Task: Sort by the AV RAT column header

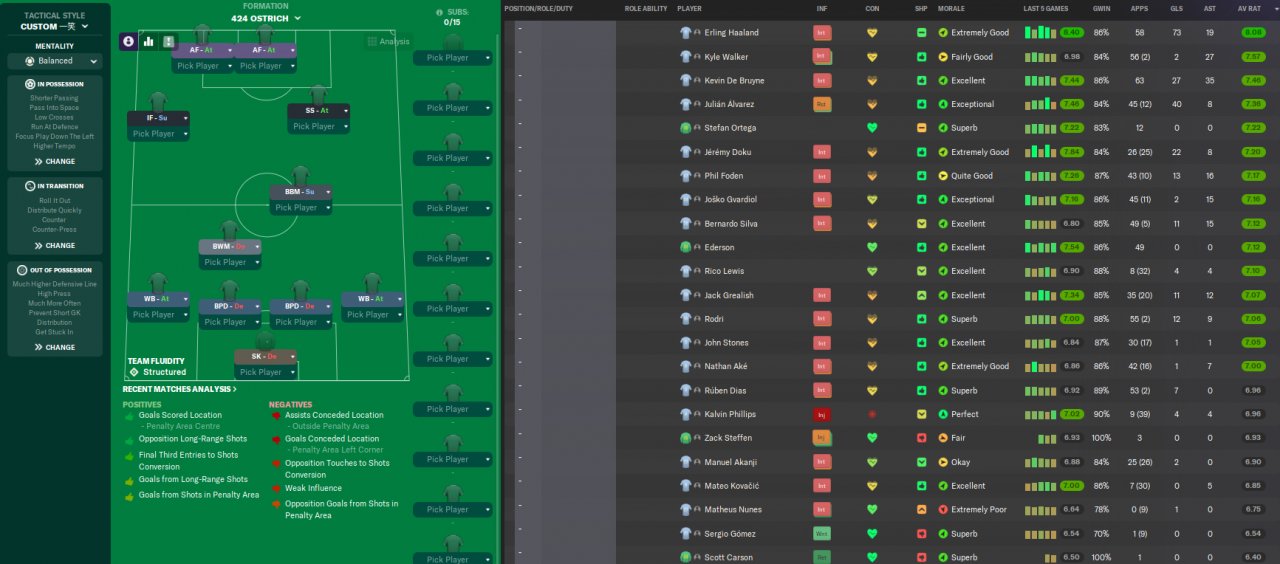Action: pyautogui.click(x=1252, y=8)
